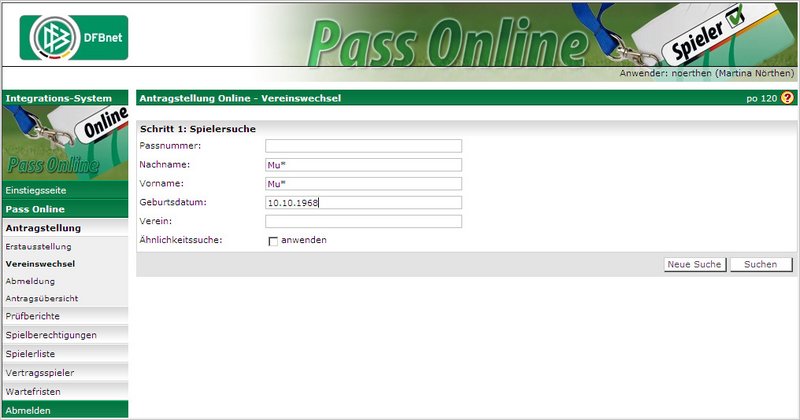Viewport: 800px width, 420px height.
Task: Open the orange help question mark icon
Action: 787,98
